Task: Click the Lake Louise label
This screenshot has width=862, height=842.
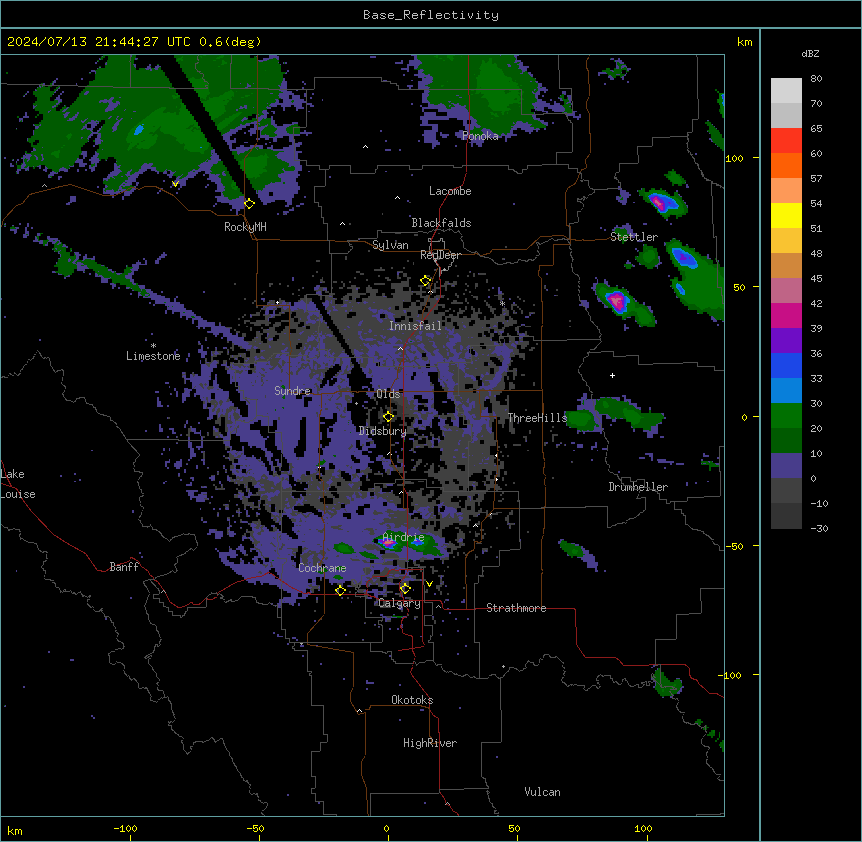Action: click(18, 484)
